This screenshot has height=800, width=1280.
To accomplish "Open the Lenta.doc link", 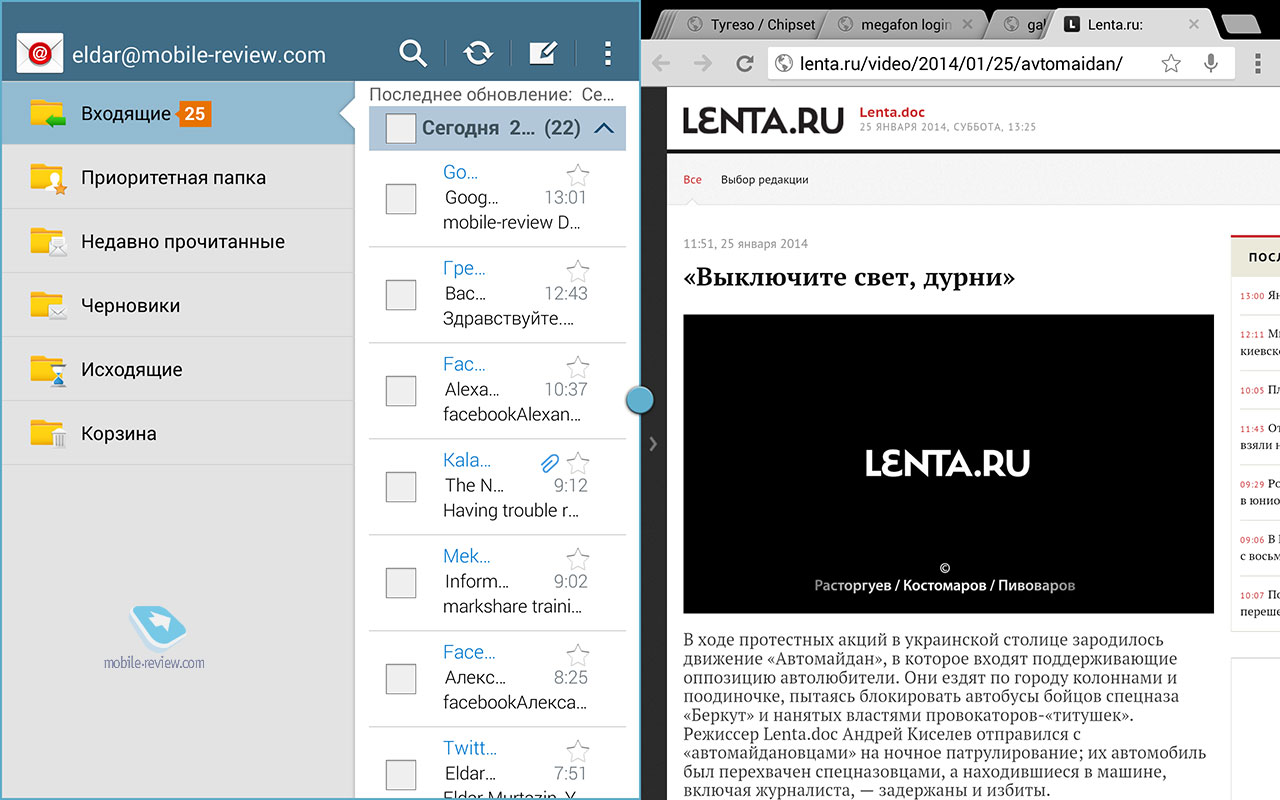I will point(892,111).
